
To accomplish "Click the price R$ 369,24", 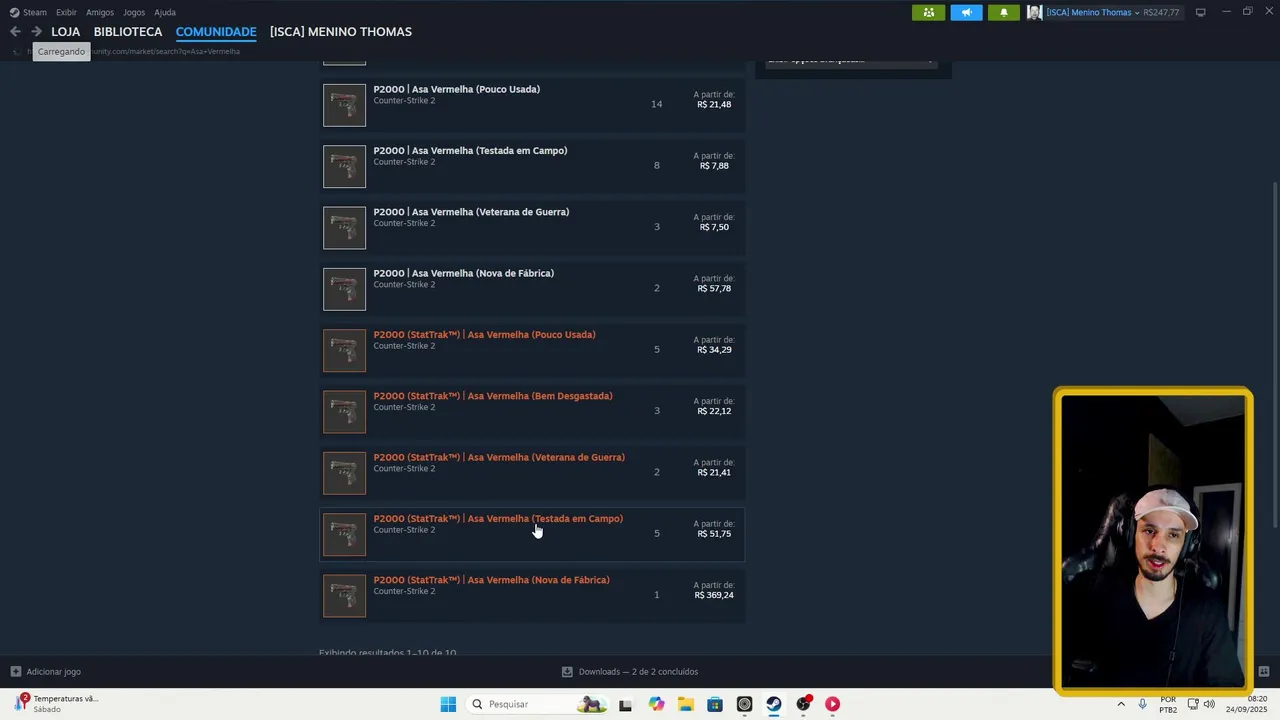I will click(714, 595).
